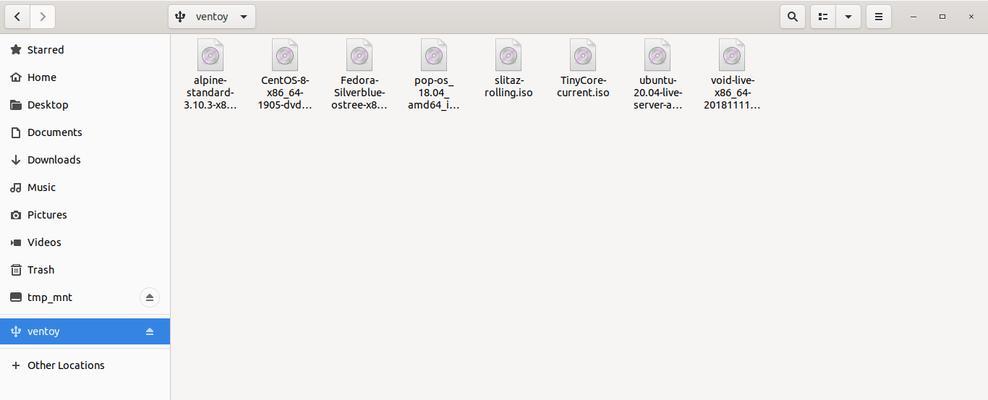Screen dimensions: 988x400
Task: Select the ubuntu-20.04 live server ISO icon
Action: click(x=657, y=55)
